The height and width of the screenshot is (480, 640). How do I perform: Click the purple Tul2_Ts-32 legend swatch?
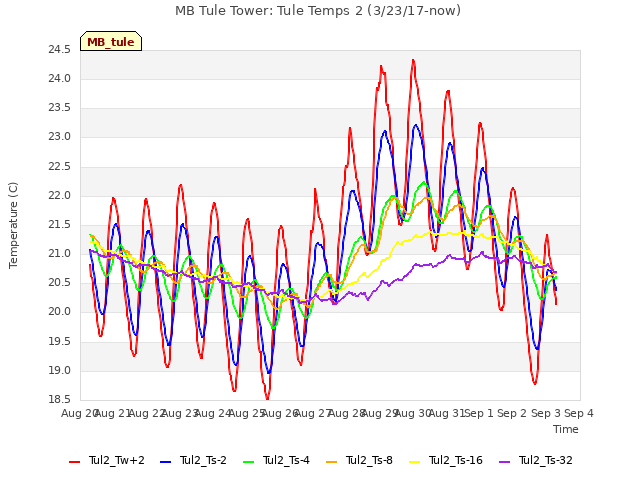tap(504, 462)
